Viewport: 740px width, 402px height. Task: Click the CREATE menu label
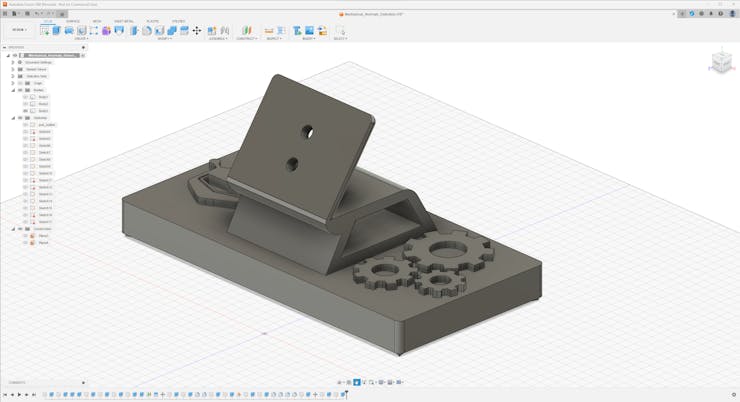coord(81,39)
